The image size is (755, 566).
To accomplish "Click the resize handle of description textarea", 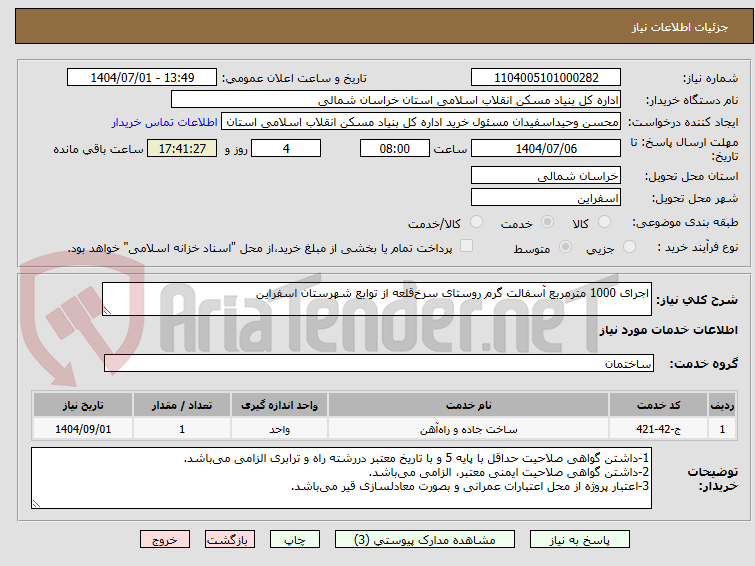I will pyautogui.click(x=107, y=311).
